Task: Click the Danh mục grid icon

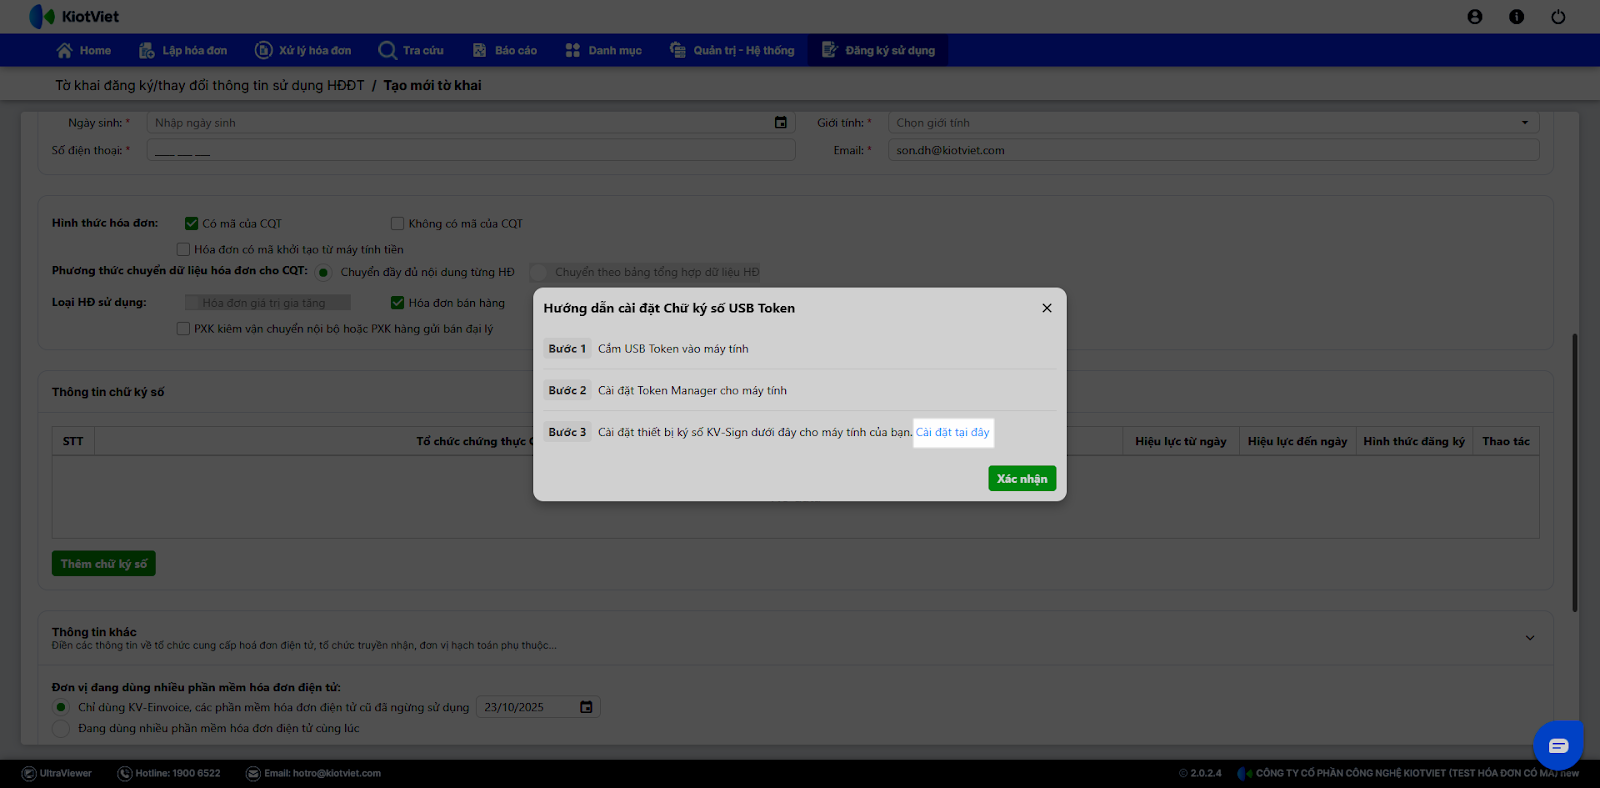Action: click(x=573, y=50)
